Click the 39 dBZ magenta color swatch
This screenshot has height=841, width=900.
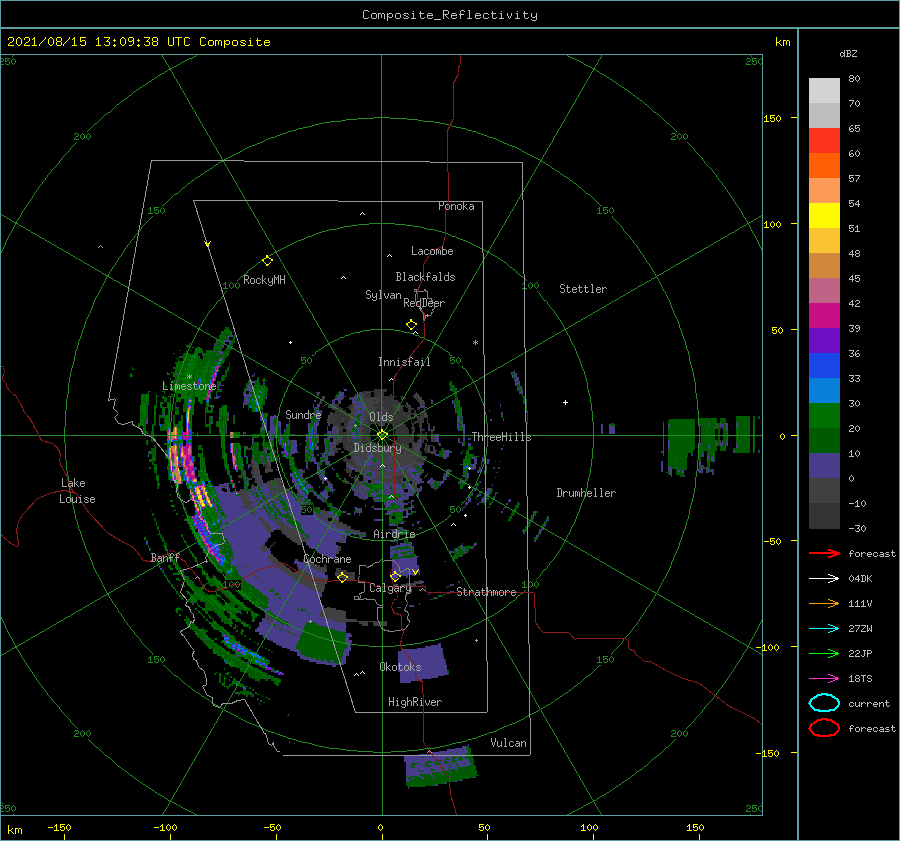point(824,316)
